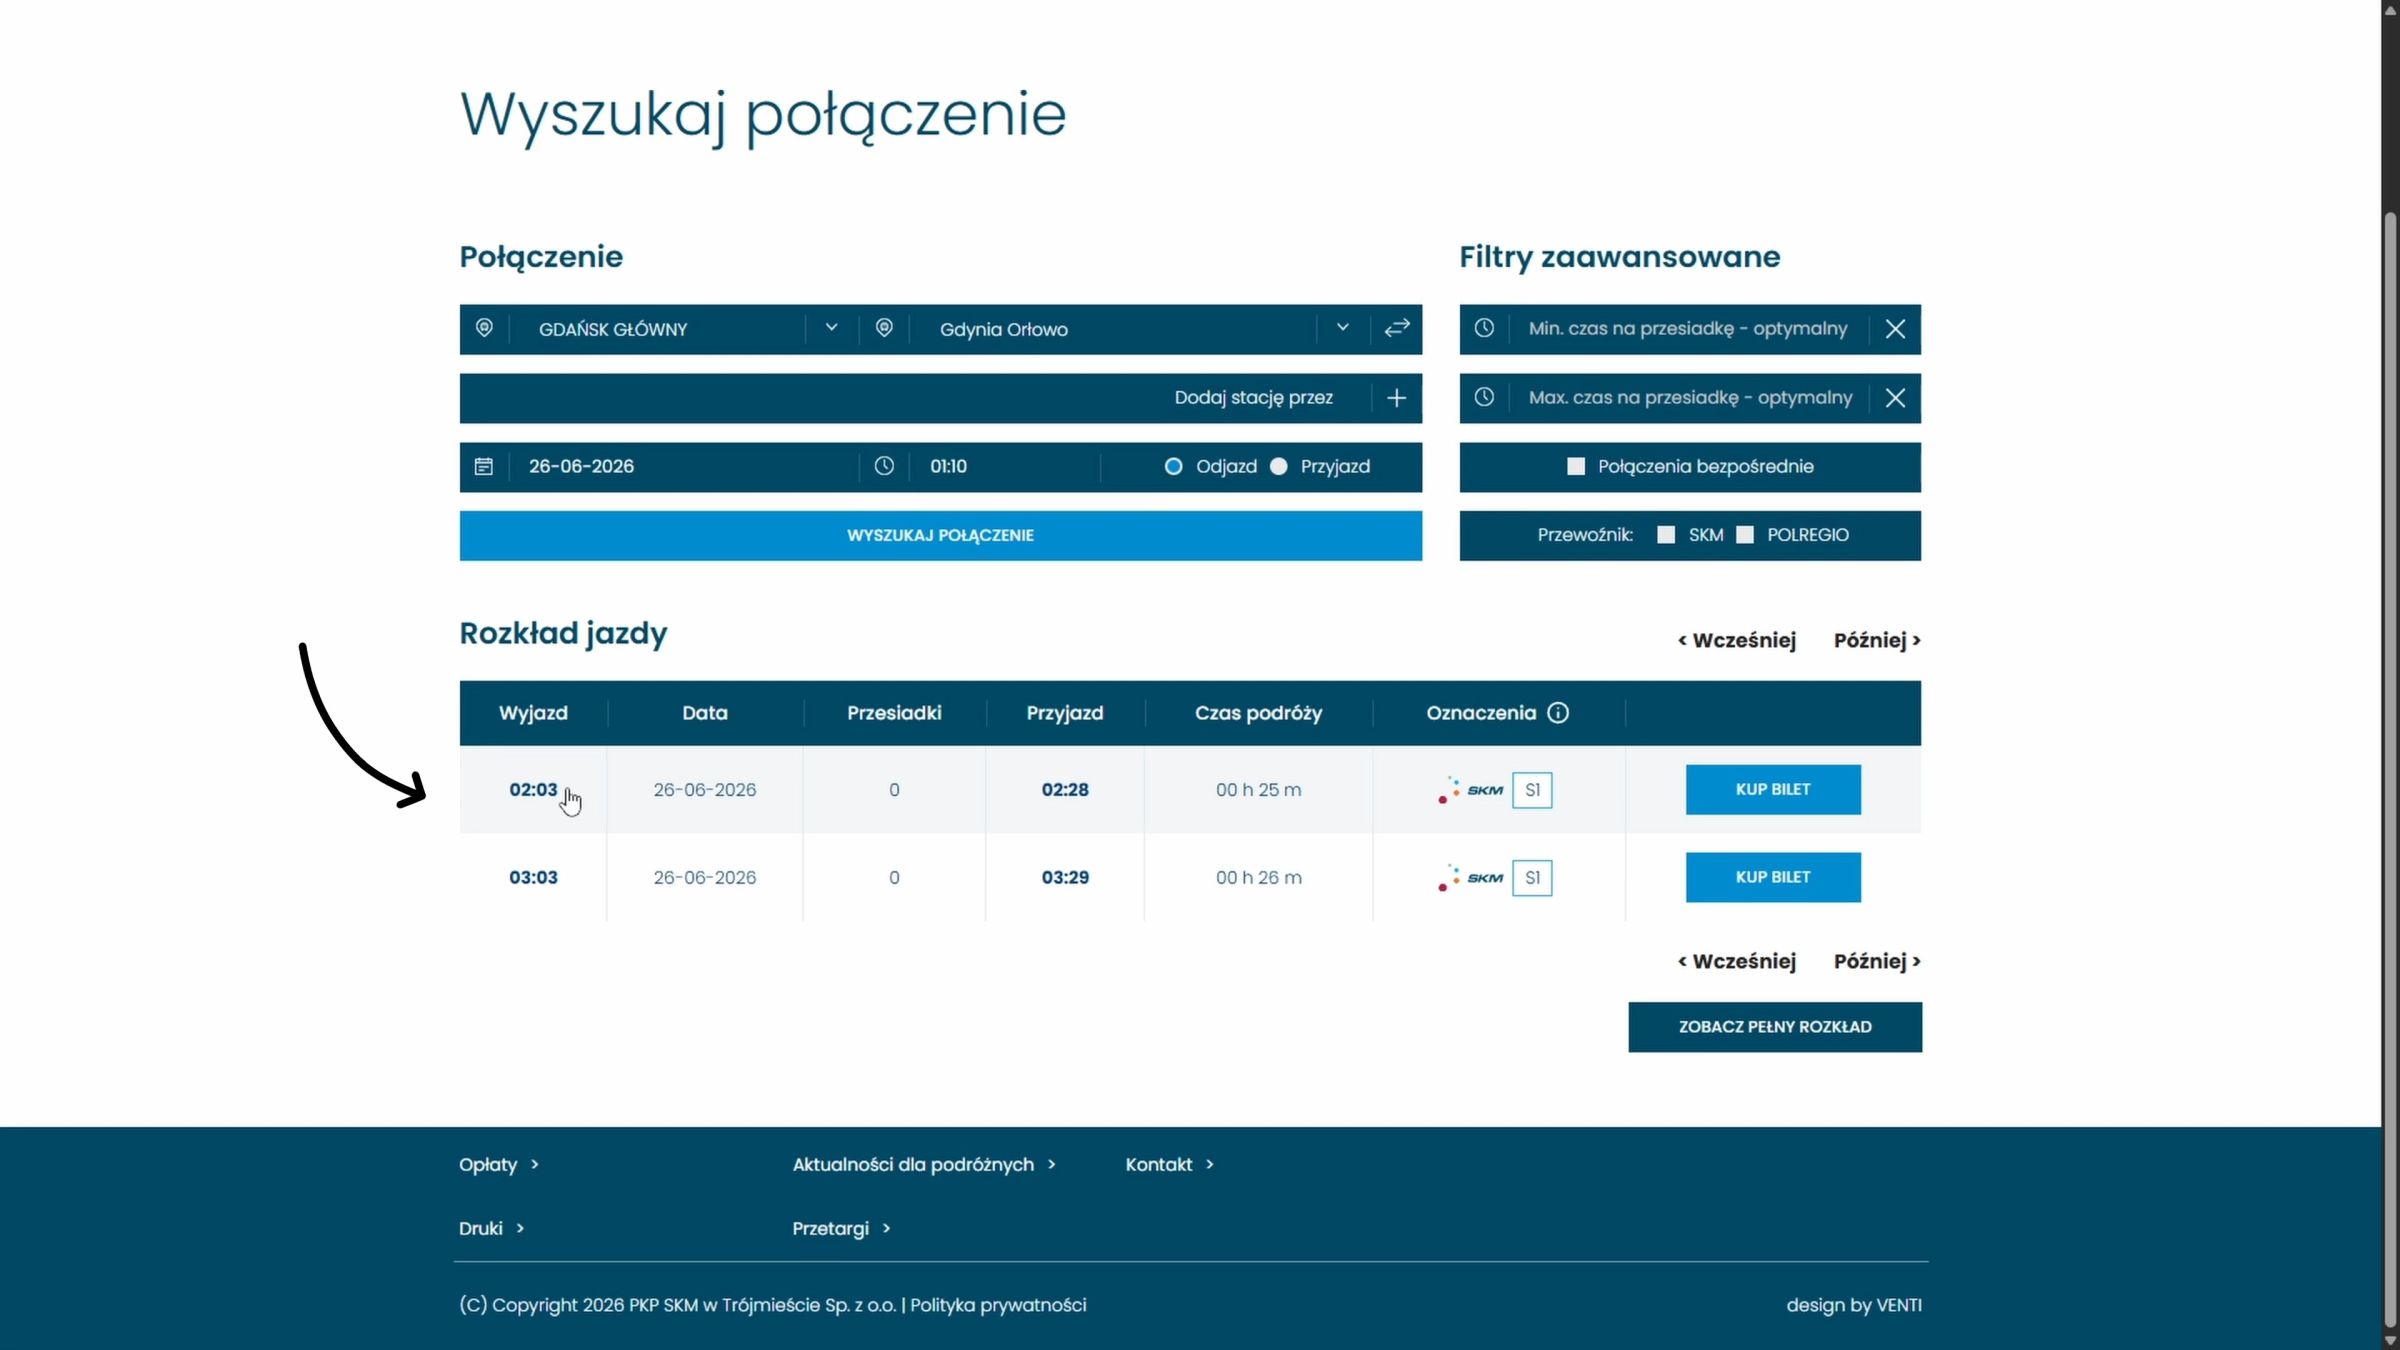Click upper Wcześniej link above the table

click(x=1737, y=640)
